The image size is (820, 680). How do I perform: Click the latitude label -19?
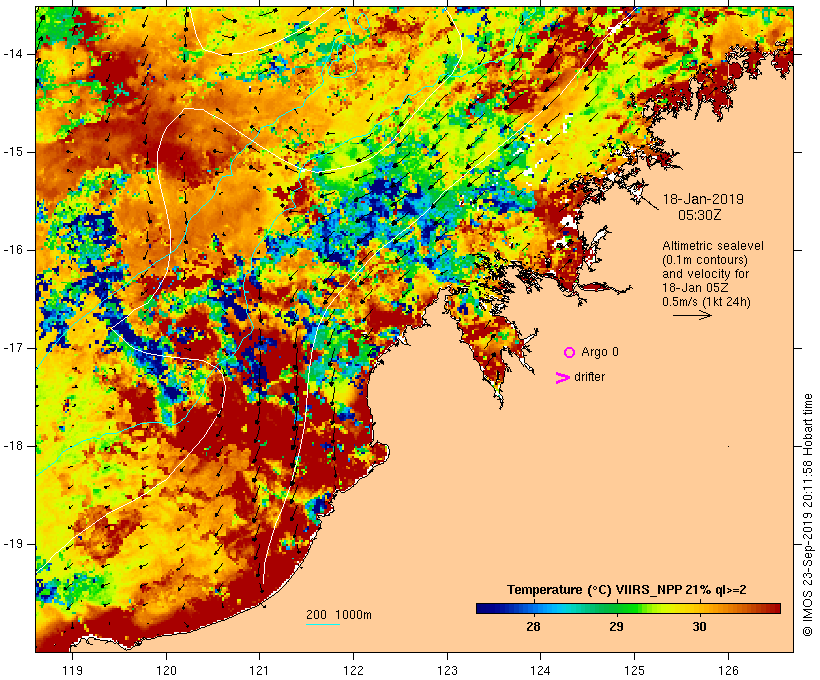click(x=13, y=544)
